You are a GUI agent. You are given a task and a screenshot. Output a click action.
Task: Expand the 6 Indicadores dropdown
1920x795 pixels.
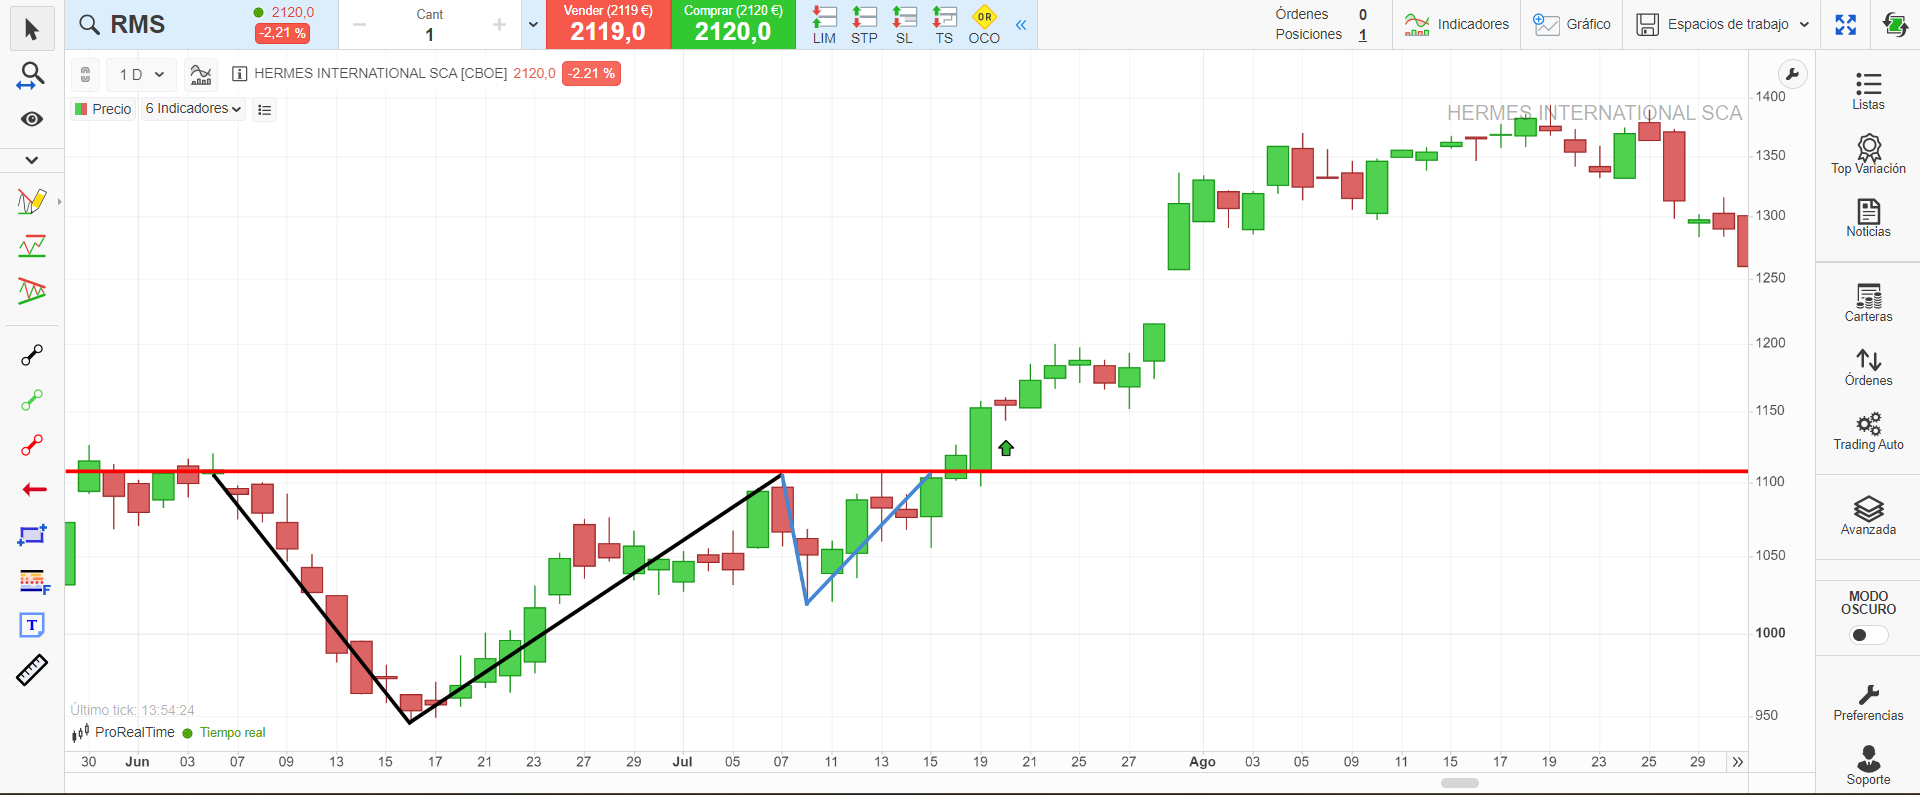(x=193, y=109)
